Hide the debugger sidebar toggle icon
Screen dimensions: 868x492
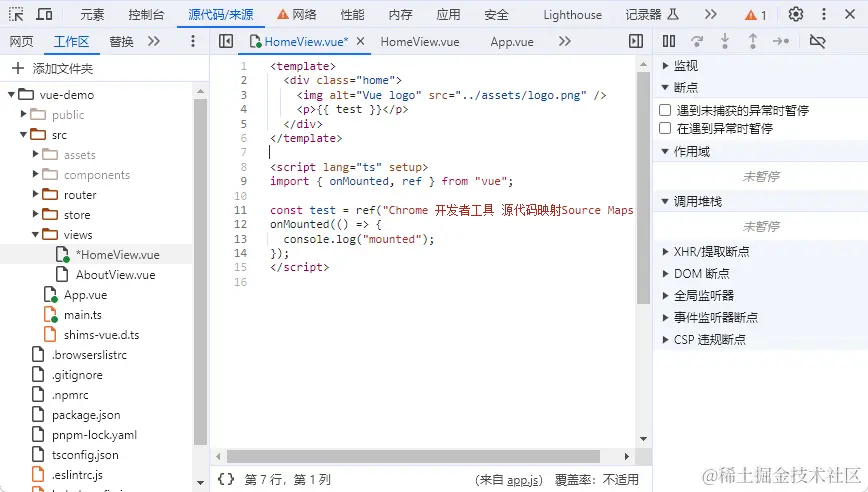pos(636,41)
